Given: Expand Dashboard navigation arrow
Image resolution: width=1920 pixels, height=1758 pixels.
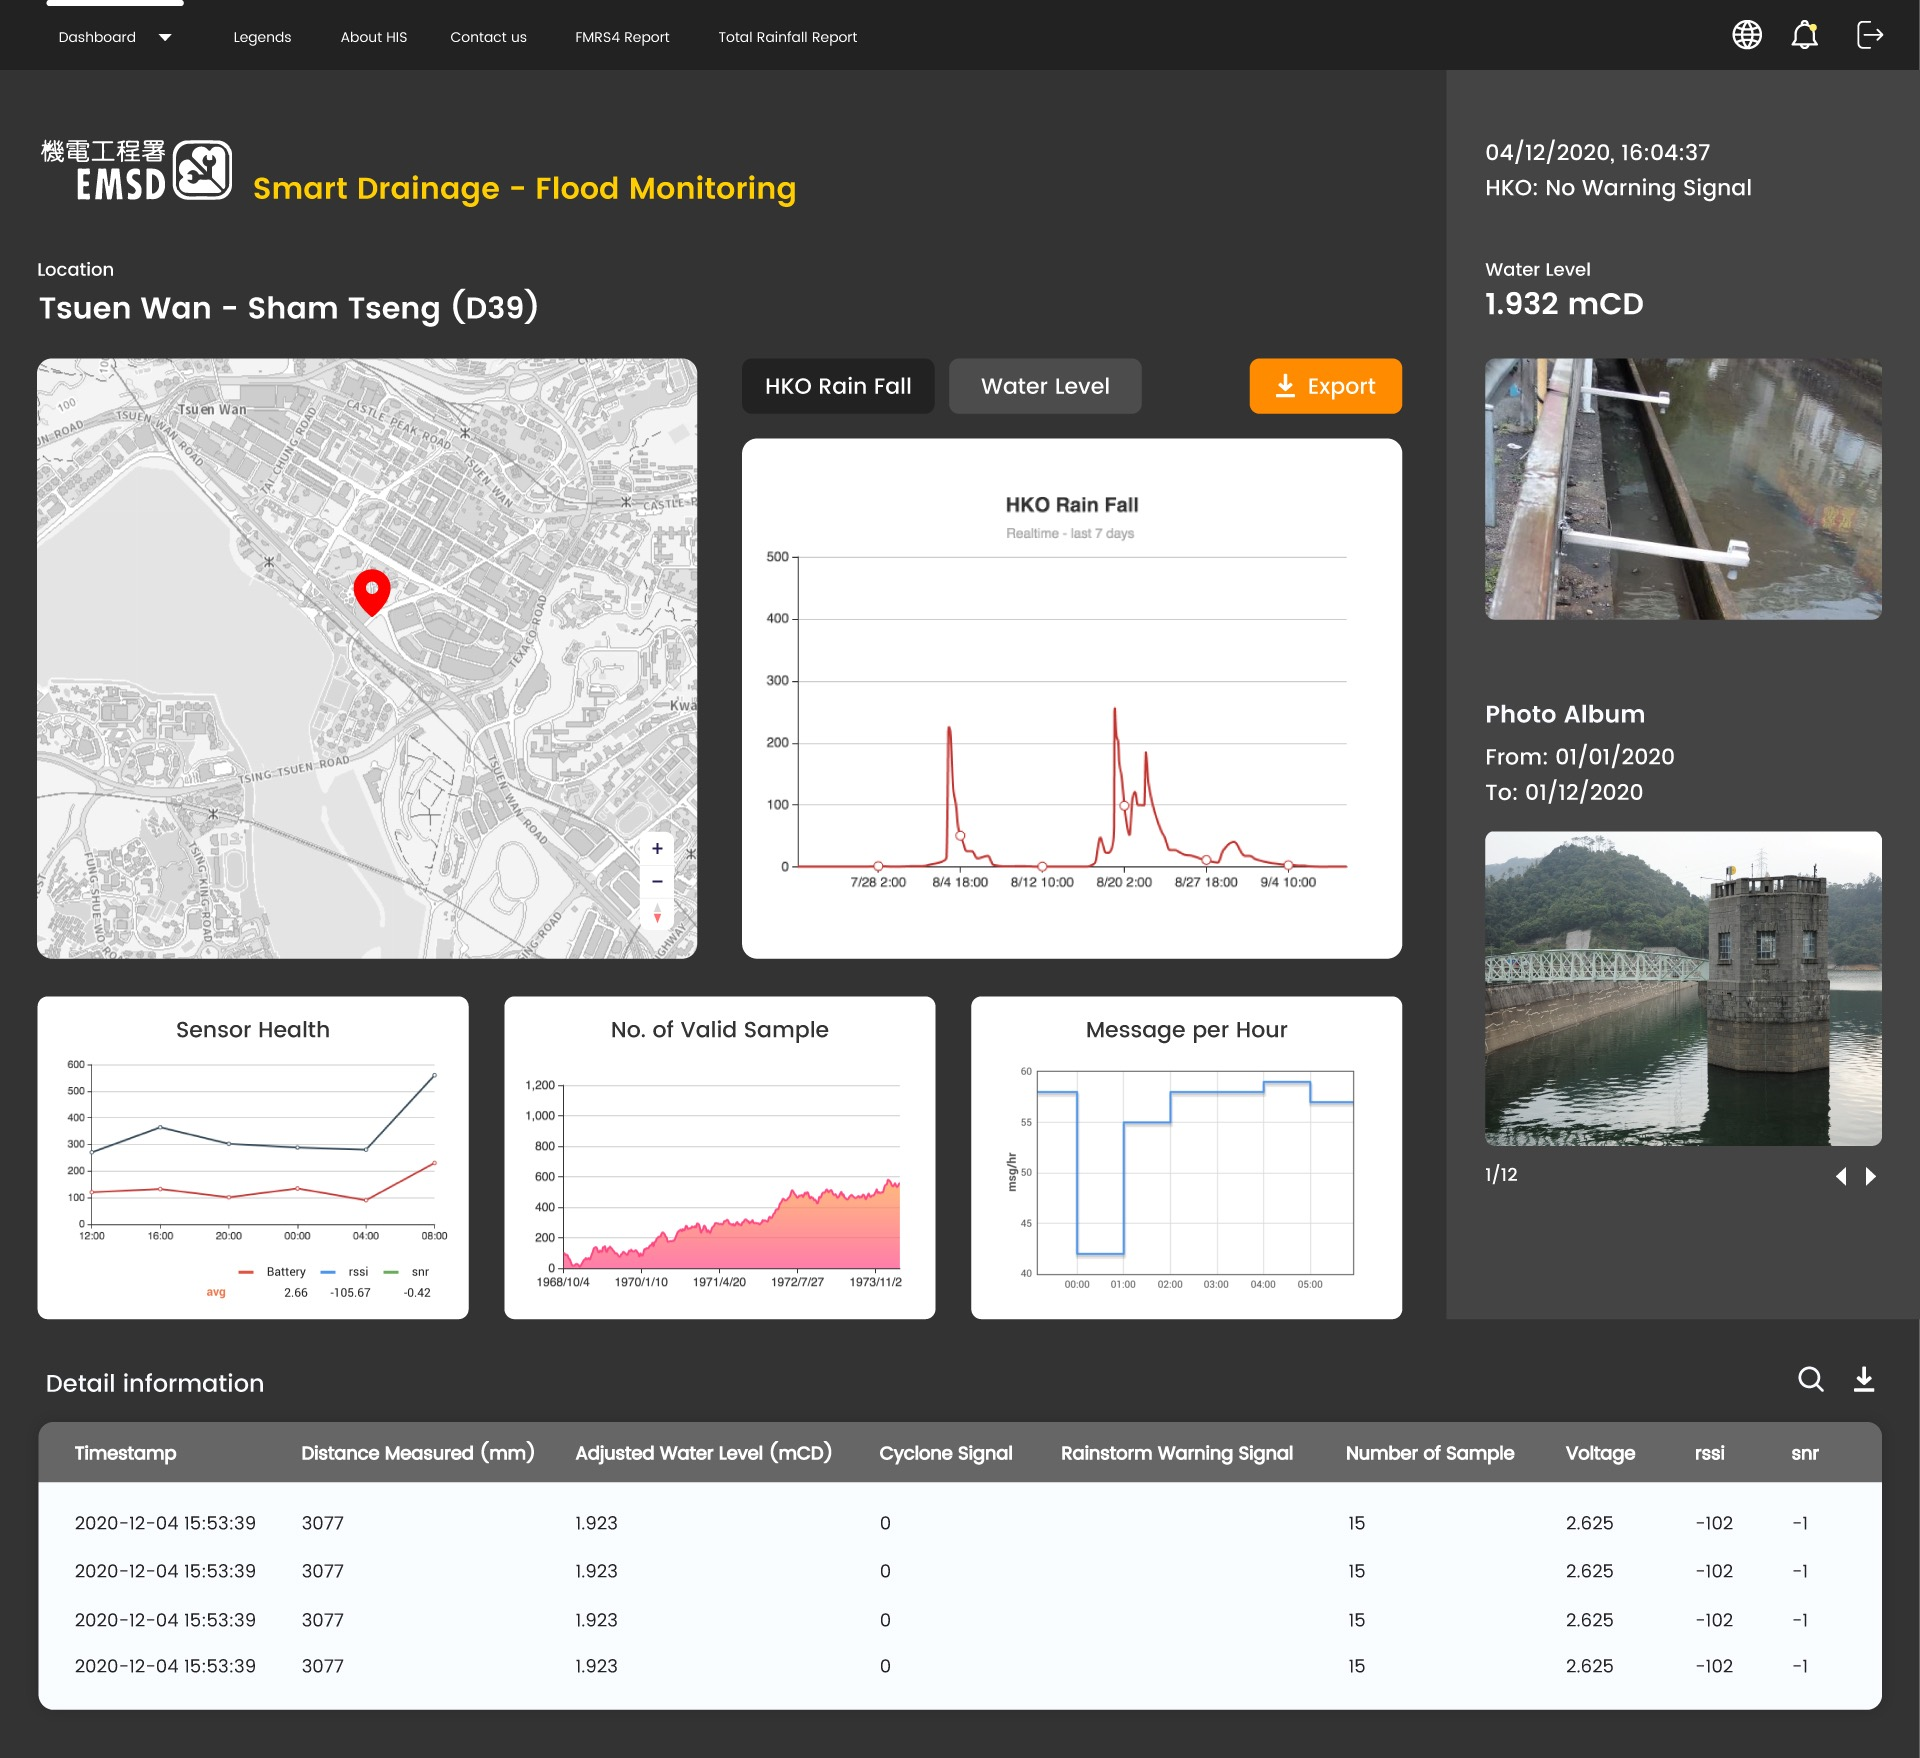Looking at the screenshot, I should 164,37.
